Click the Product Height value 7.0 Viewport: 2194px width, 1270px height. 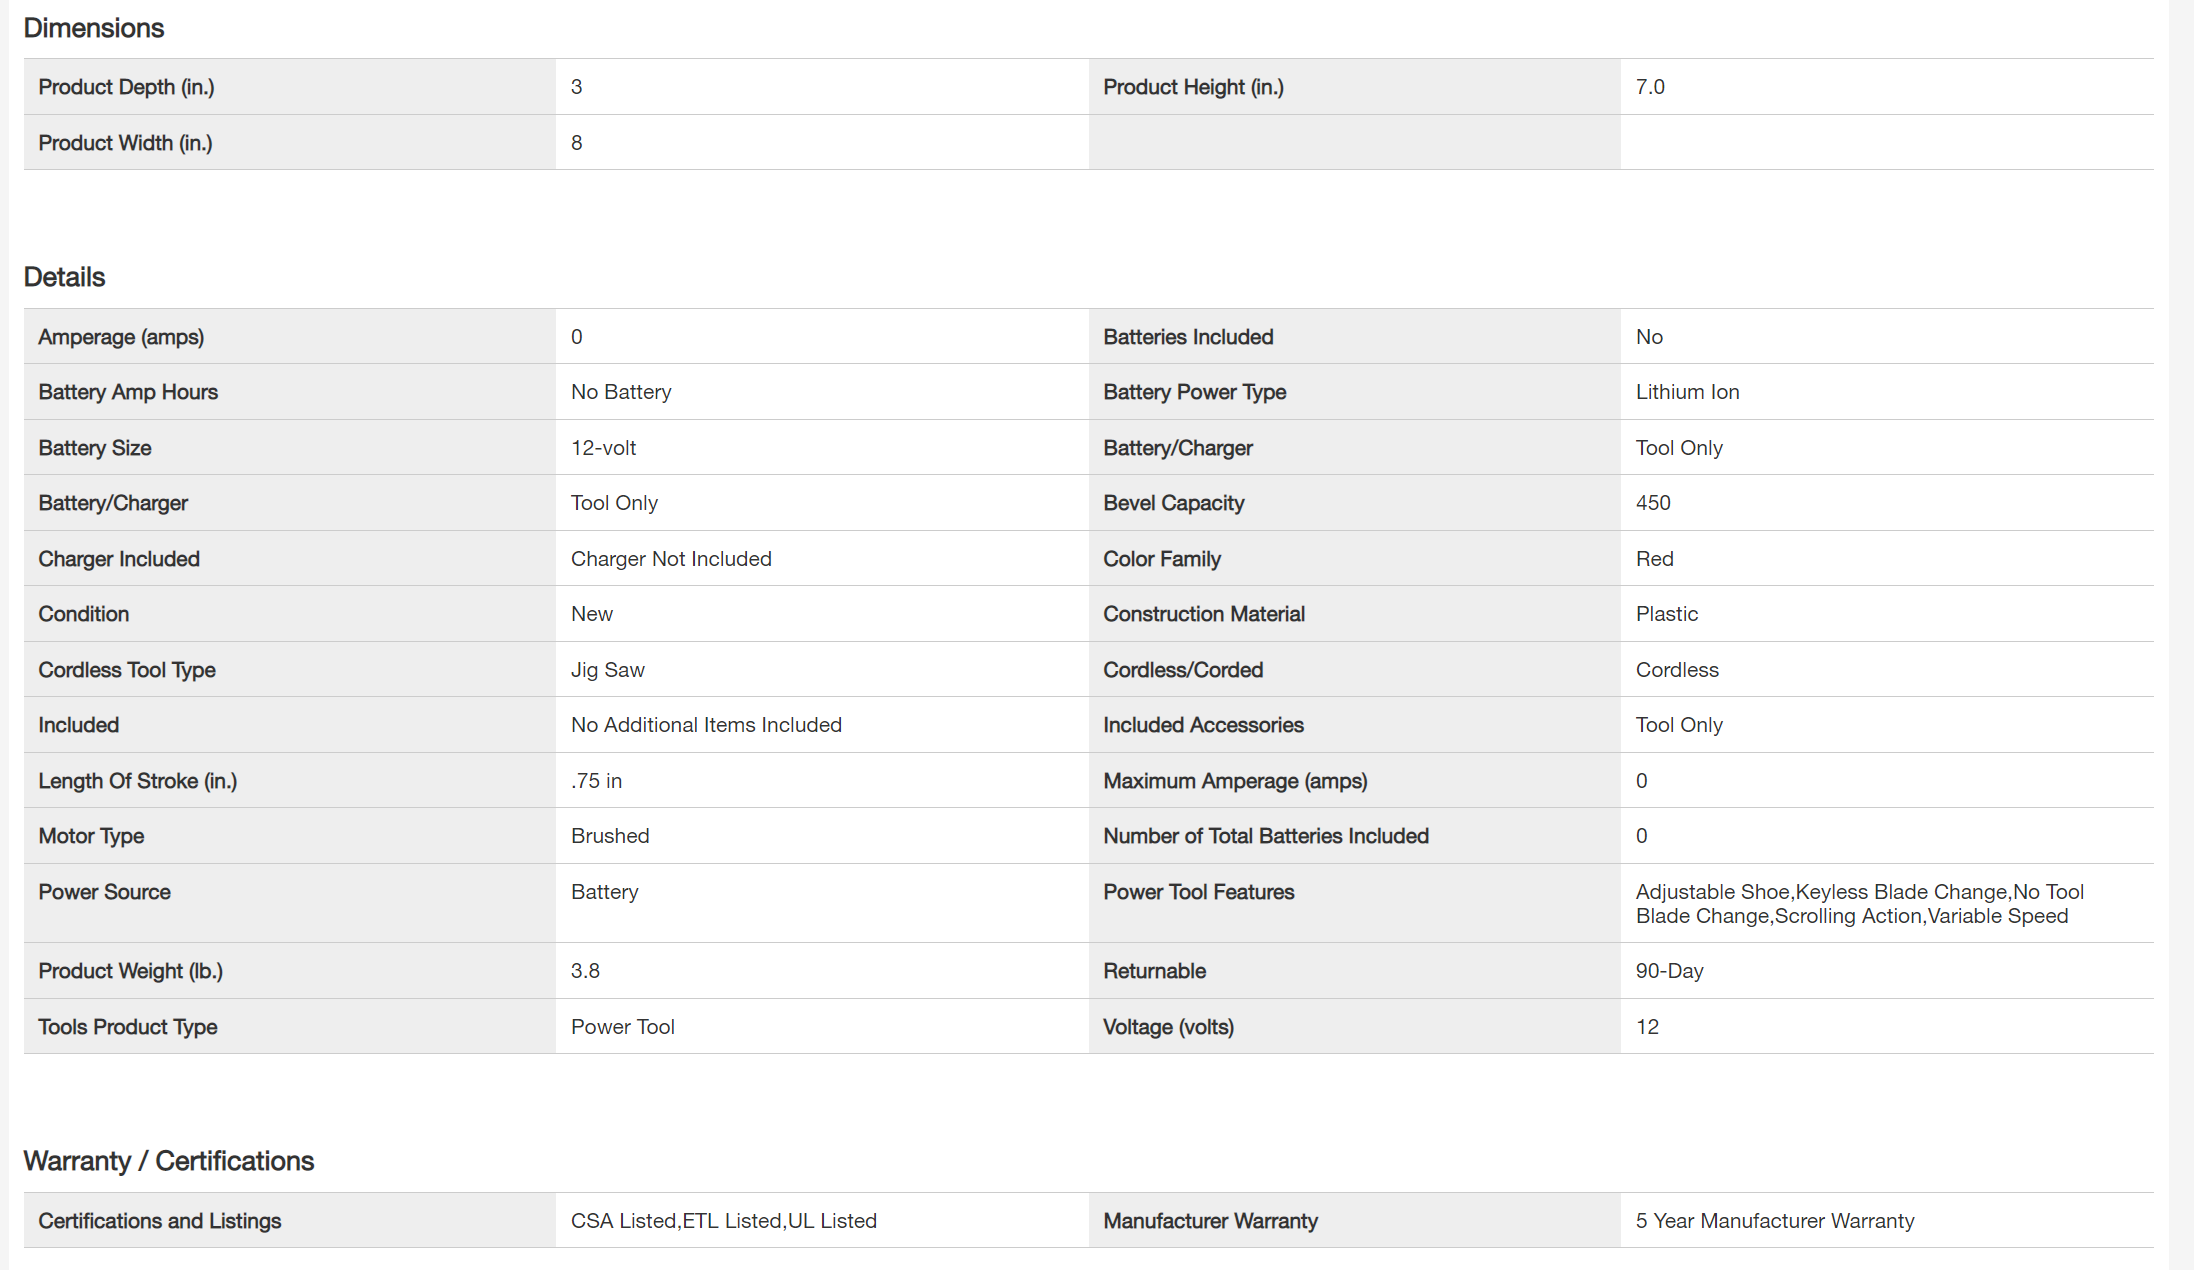pyautogui.click(x=1650, y=87)
